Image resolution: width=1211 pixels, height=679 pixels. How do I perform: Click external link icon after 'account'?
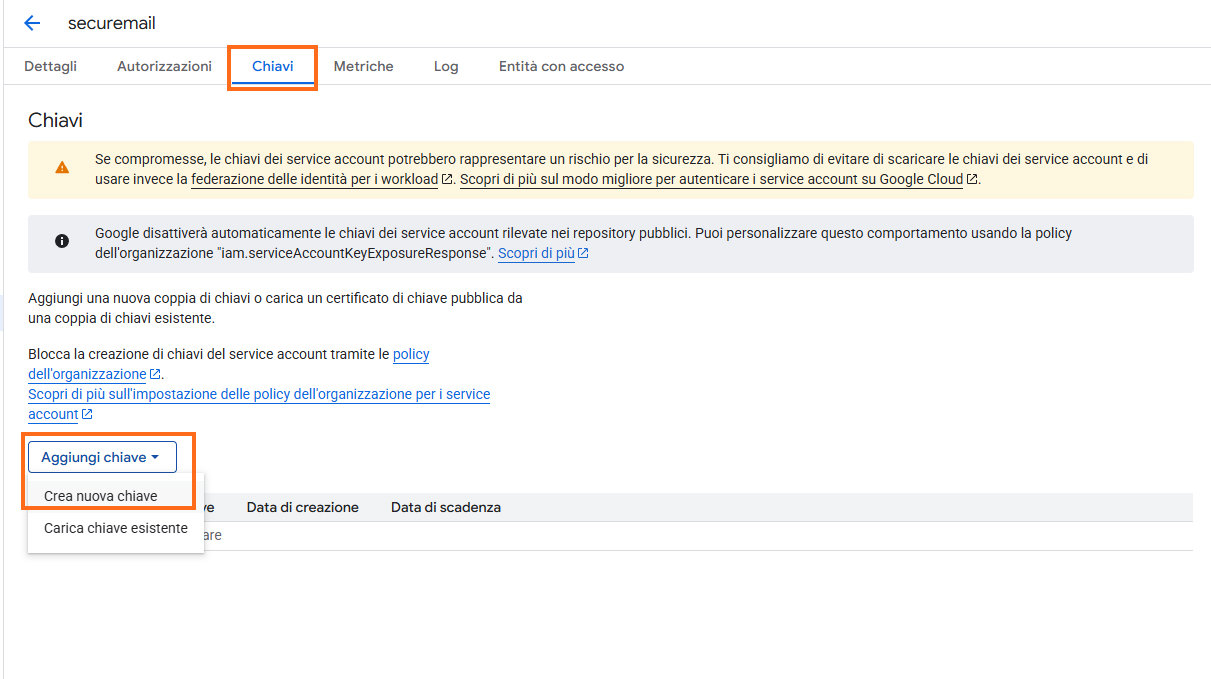87,415
